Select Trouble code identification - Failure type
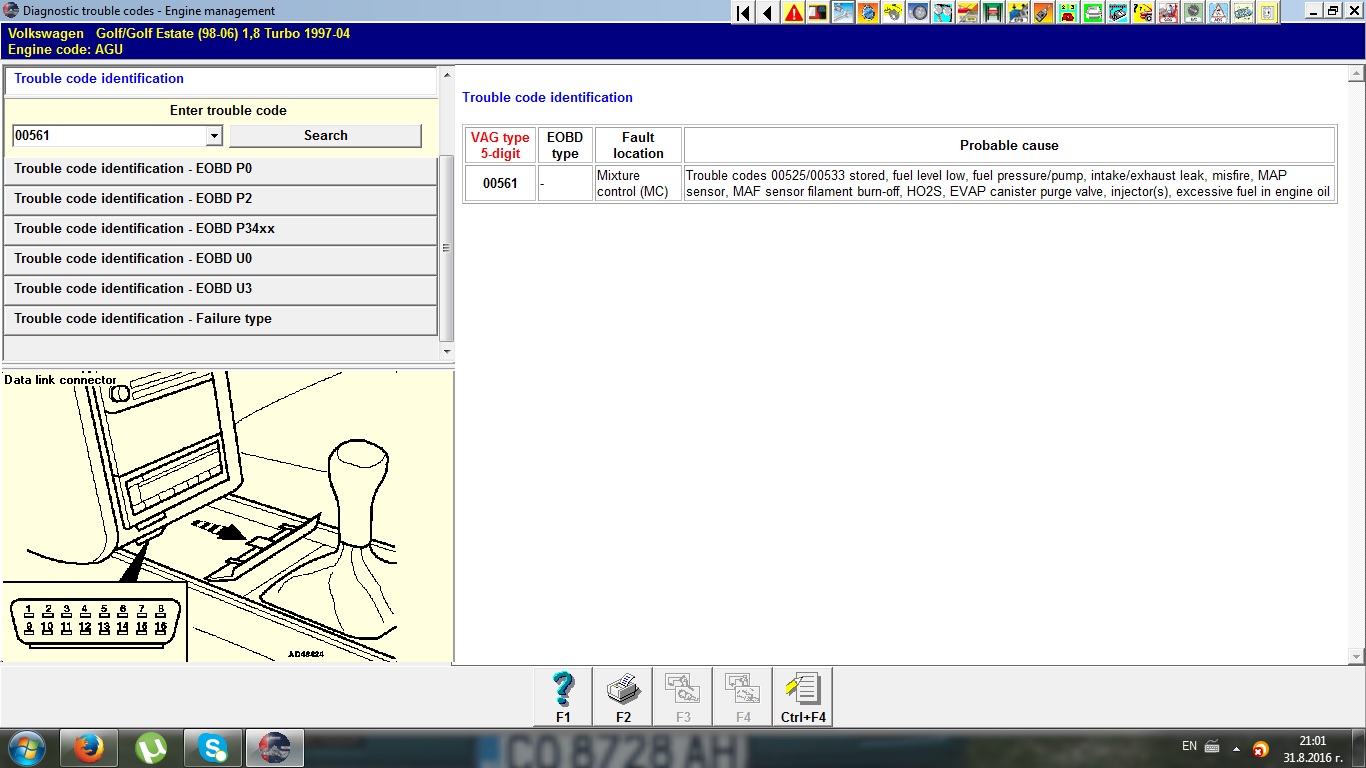The height and width of the screenshot is (768, 1366). (x=220, y=319)
